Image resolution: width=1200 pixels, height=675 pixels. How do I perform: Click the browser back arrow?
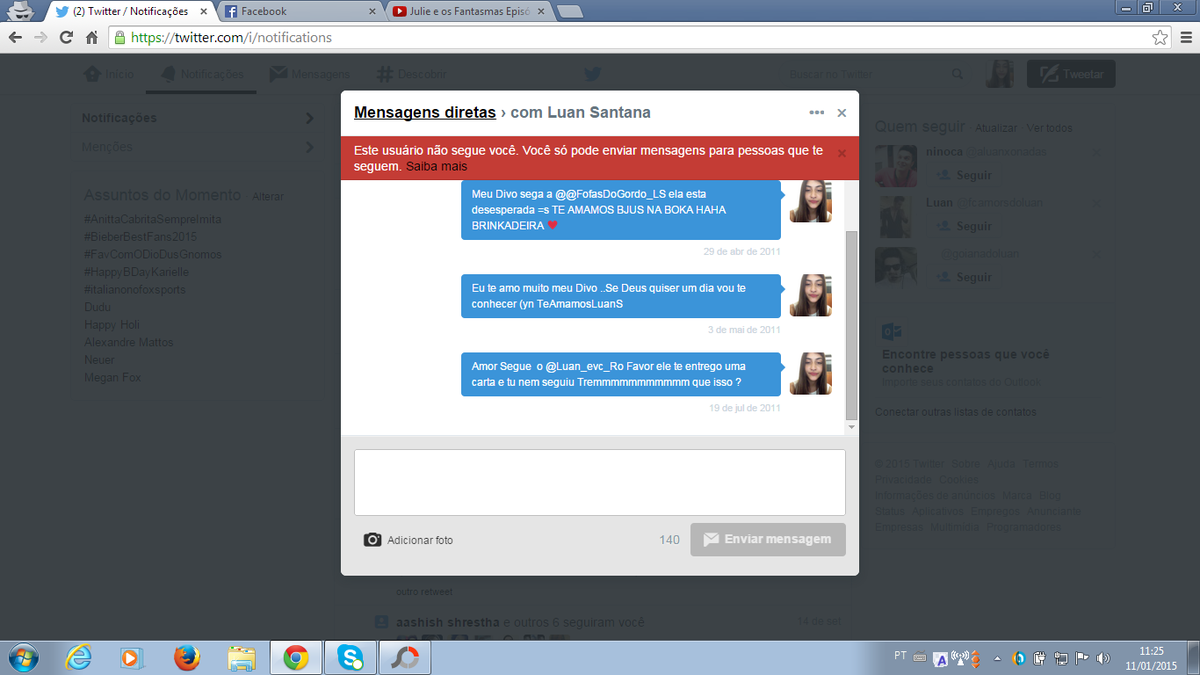[15, 37]
